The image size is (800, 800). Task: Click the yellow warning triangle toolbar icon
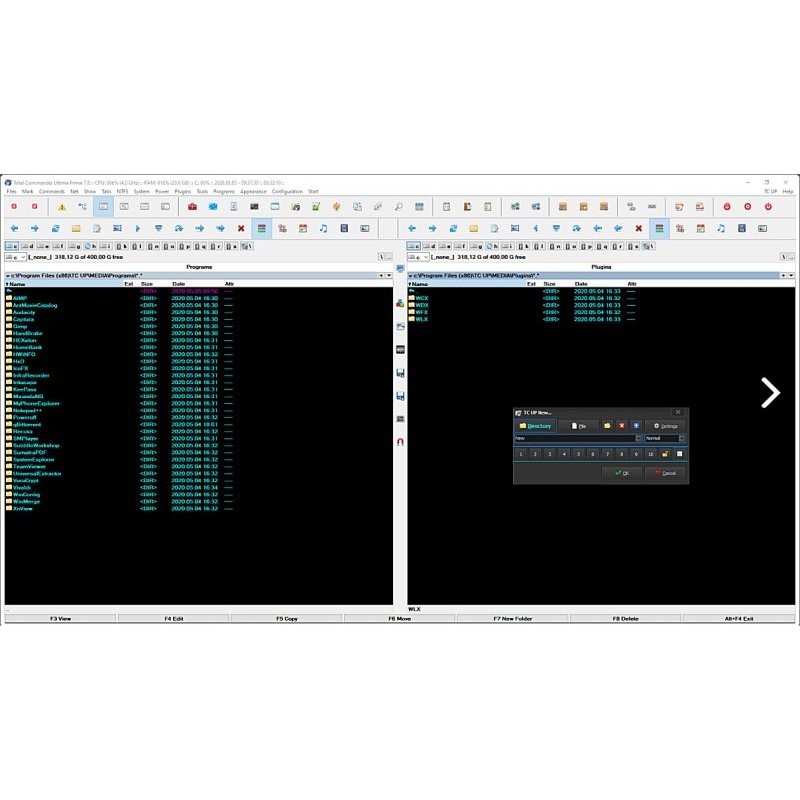(62, 207)
